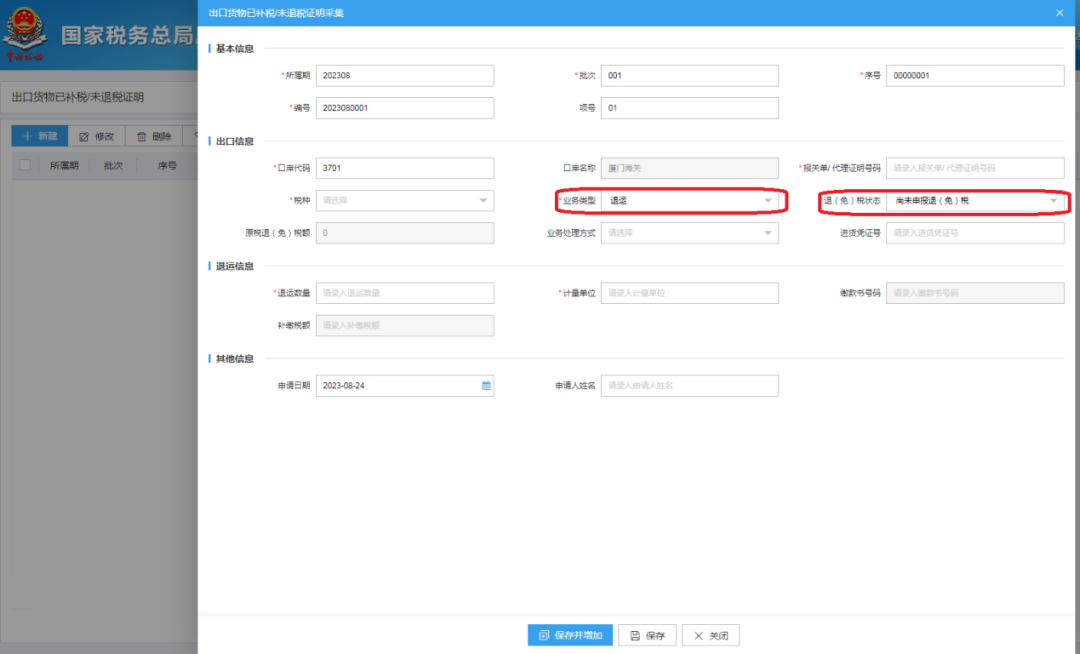Click 出口货物已补税/未退税证明 page title in background

click(78, 97)
